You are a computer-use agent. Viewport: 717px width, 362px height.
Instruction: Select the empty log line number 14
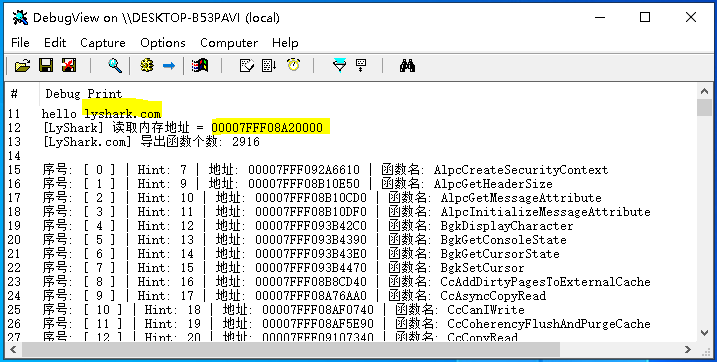pyautogui.click(x=351, y=156)
